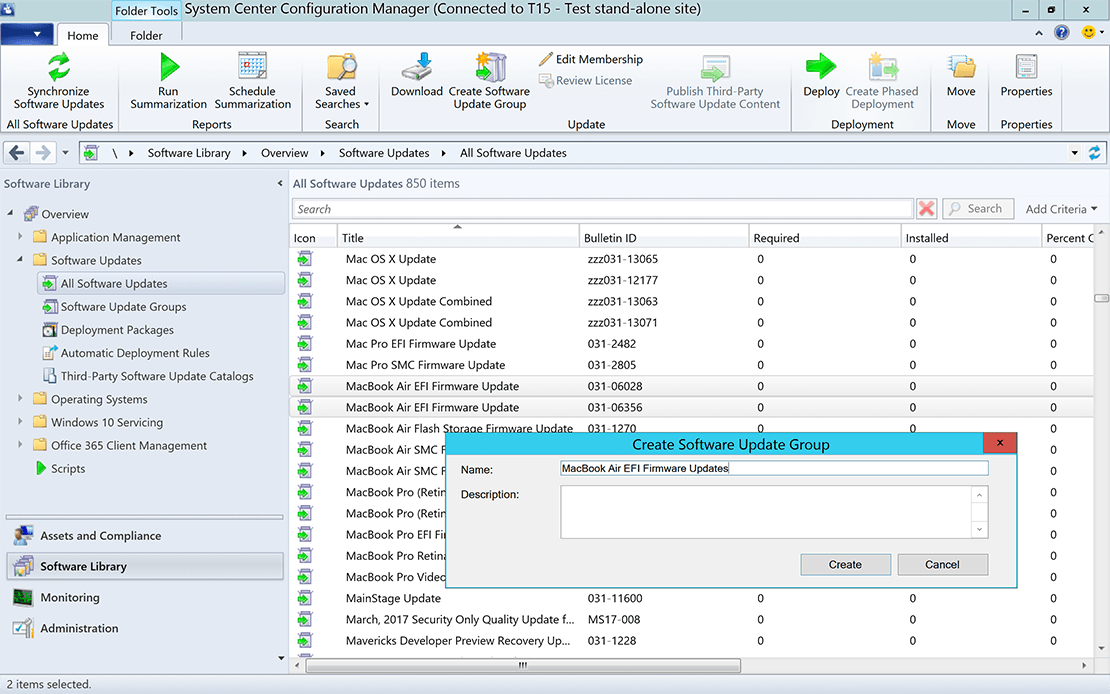
Task: Click the Description text box
Action: (766, 512)
